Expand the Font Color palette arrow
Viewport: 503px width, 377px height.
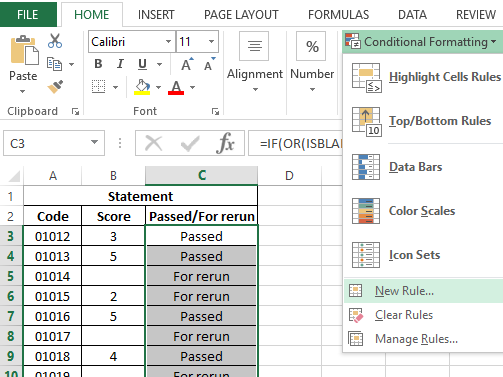[x=192, y=87]
